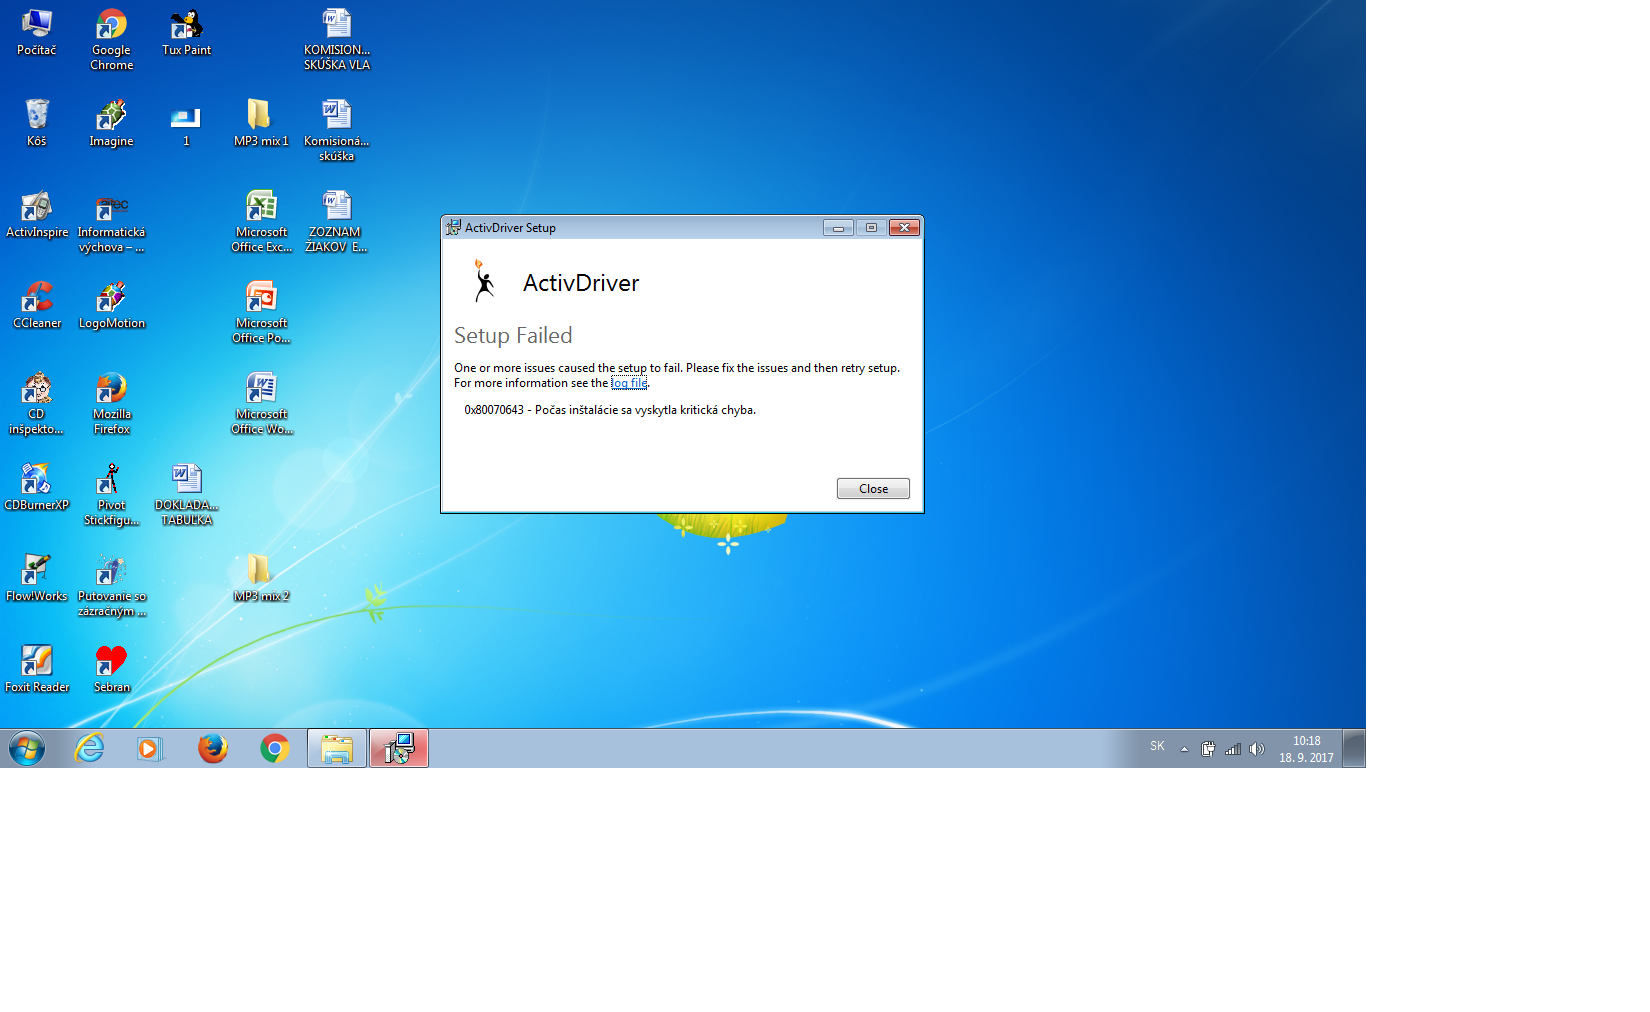The height and width of the screenshot is (1012, 1650).
Task: Select Putovanie so zázračným shortcut
Action: tap(112, 585)
